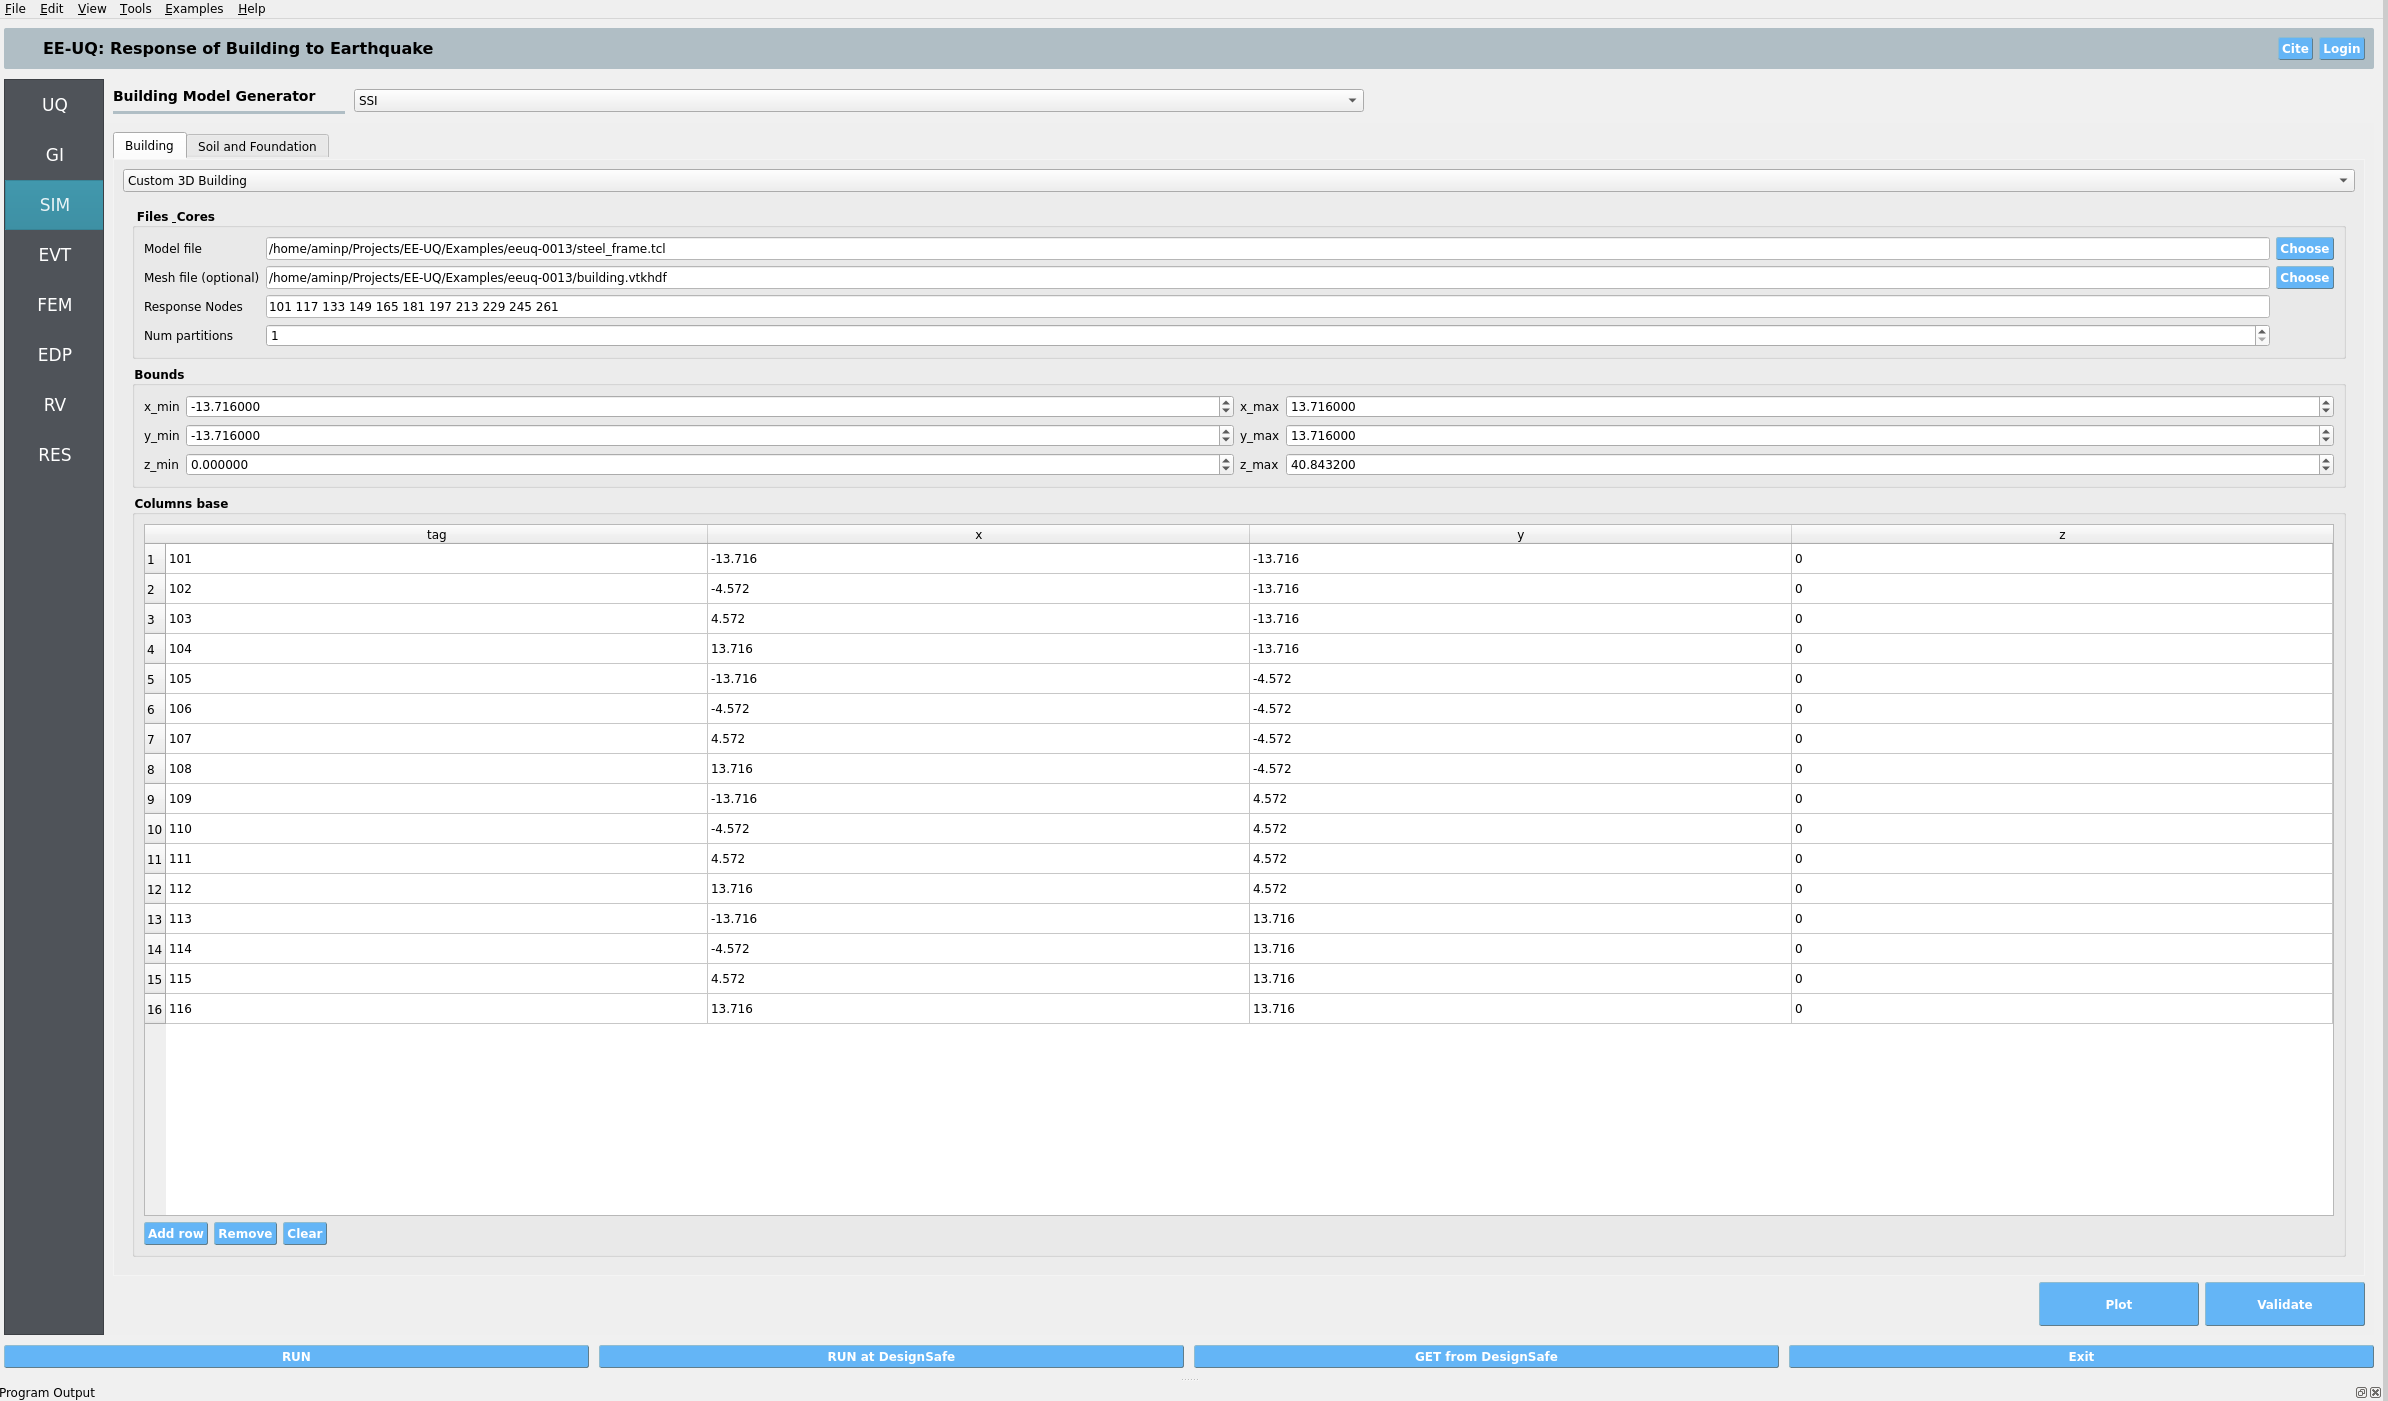Open the RV sidebar section
Image resolution: width=2388 pixels, height=1401 pixels.
pos(54,405)
